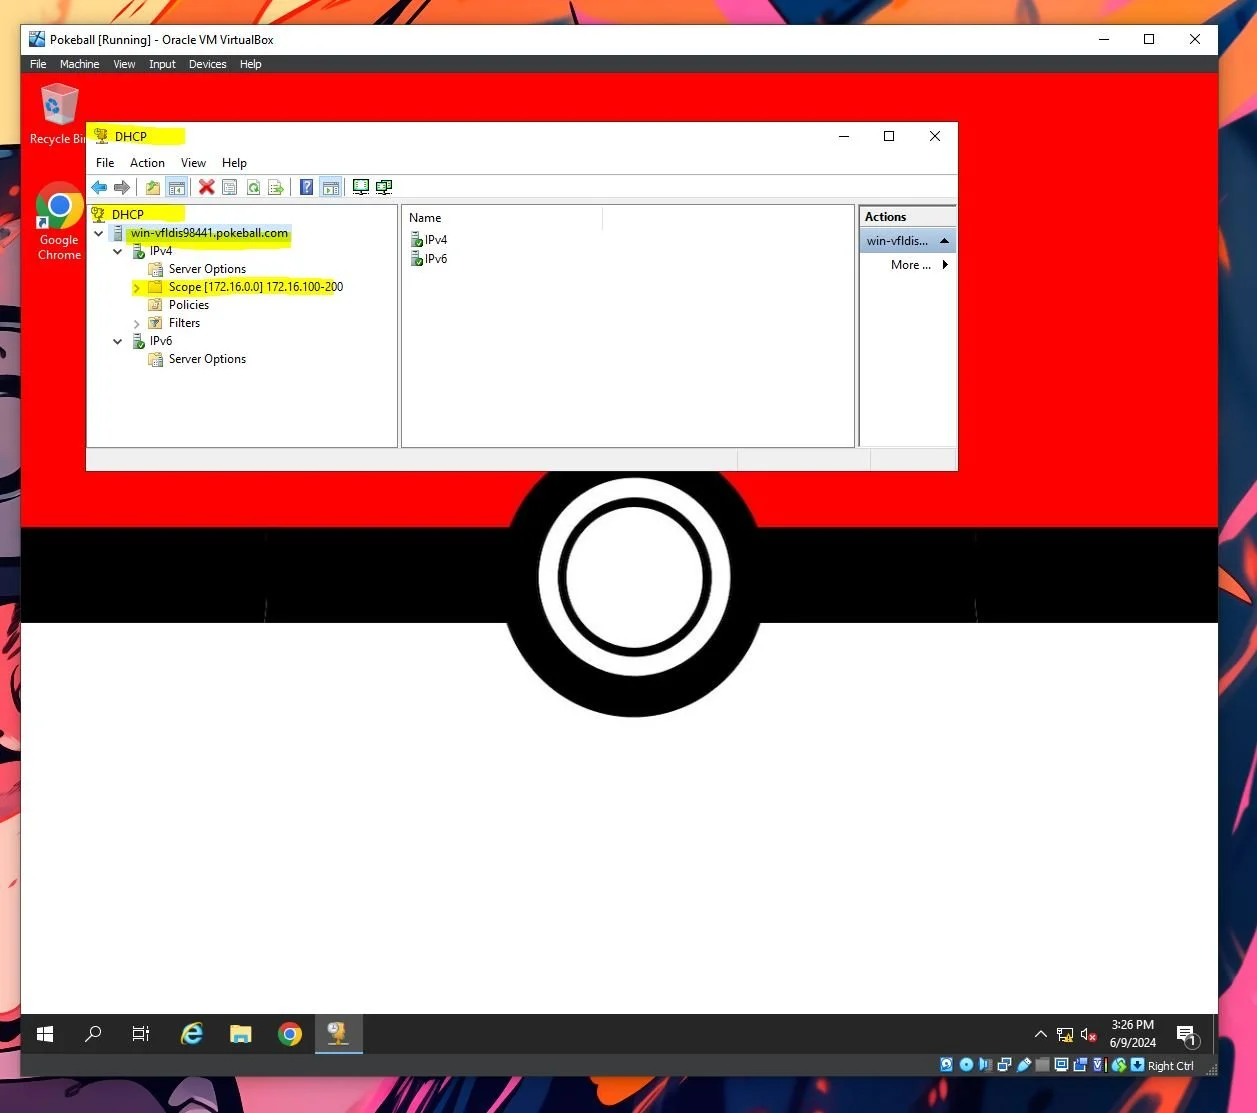Expand the Filters tree node

tap(136, 323)
